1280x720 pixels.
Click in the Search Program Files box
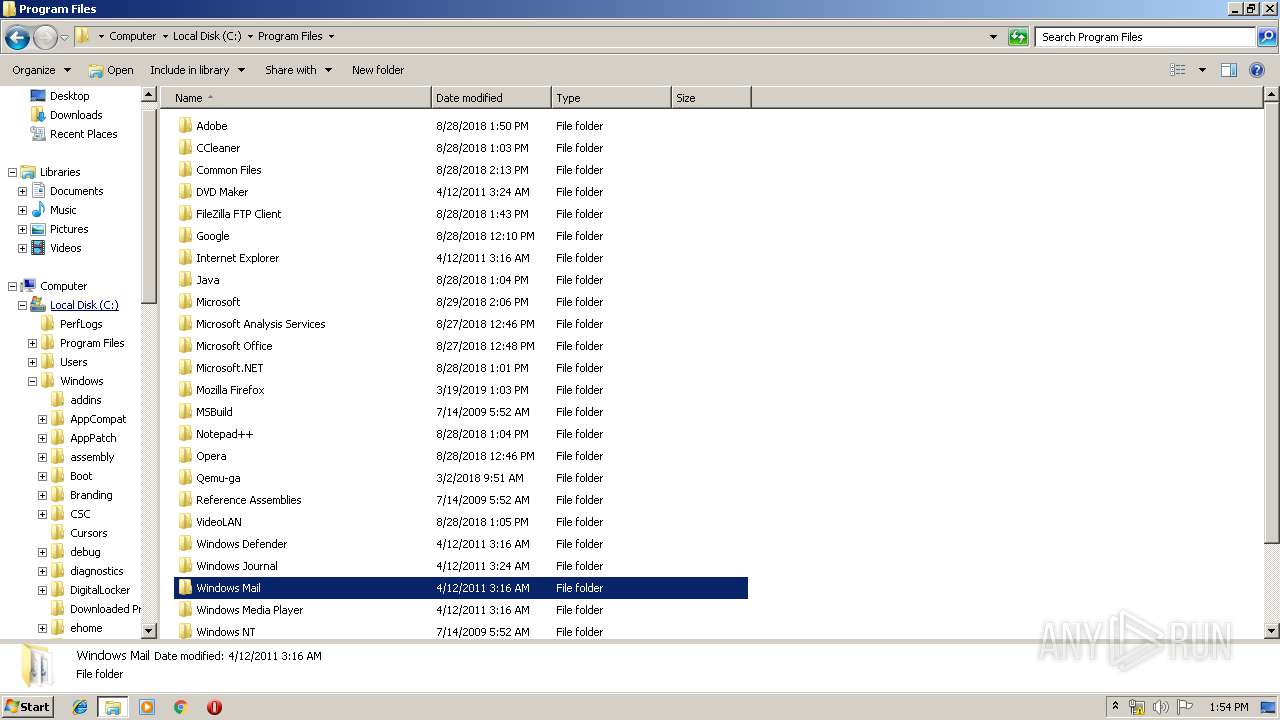point(1145,37)
